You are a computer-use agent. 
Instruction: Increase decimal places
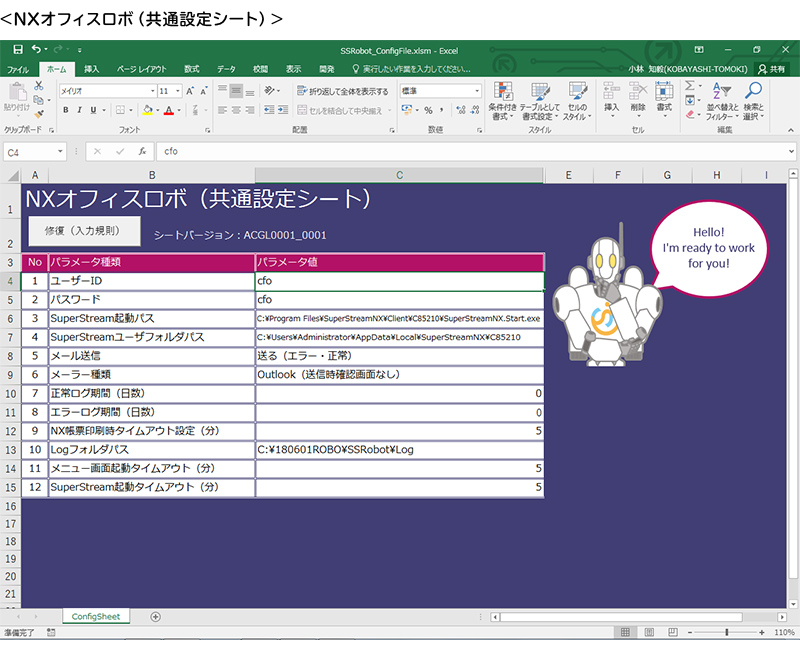coord(461,110)
